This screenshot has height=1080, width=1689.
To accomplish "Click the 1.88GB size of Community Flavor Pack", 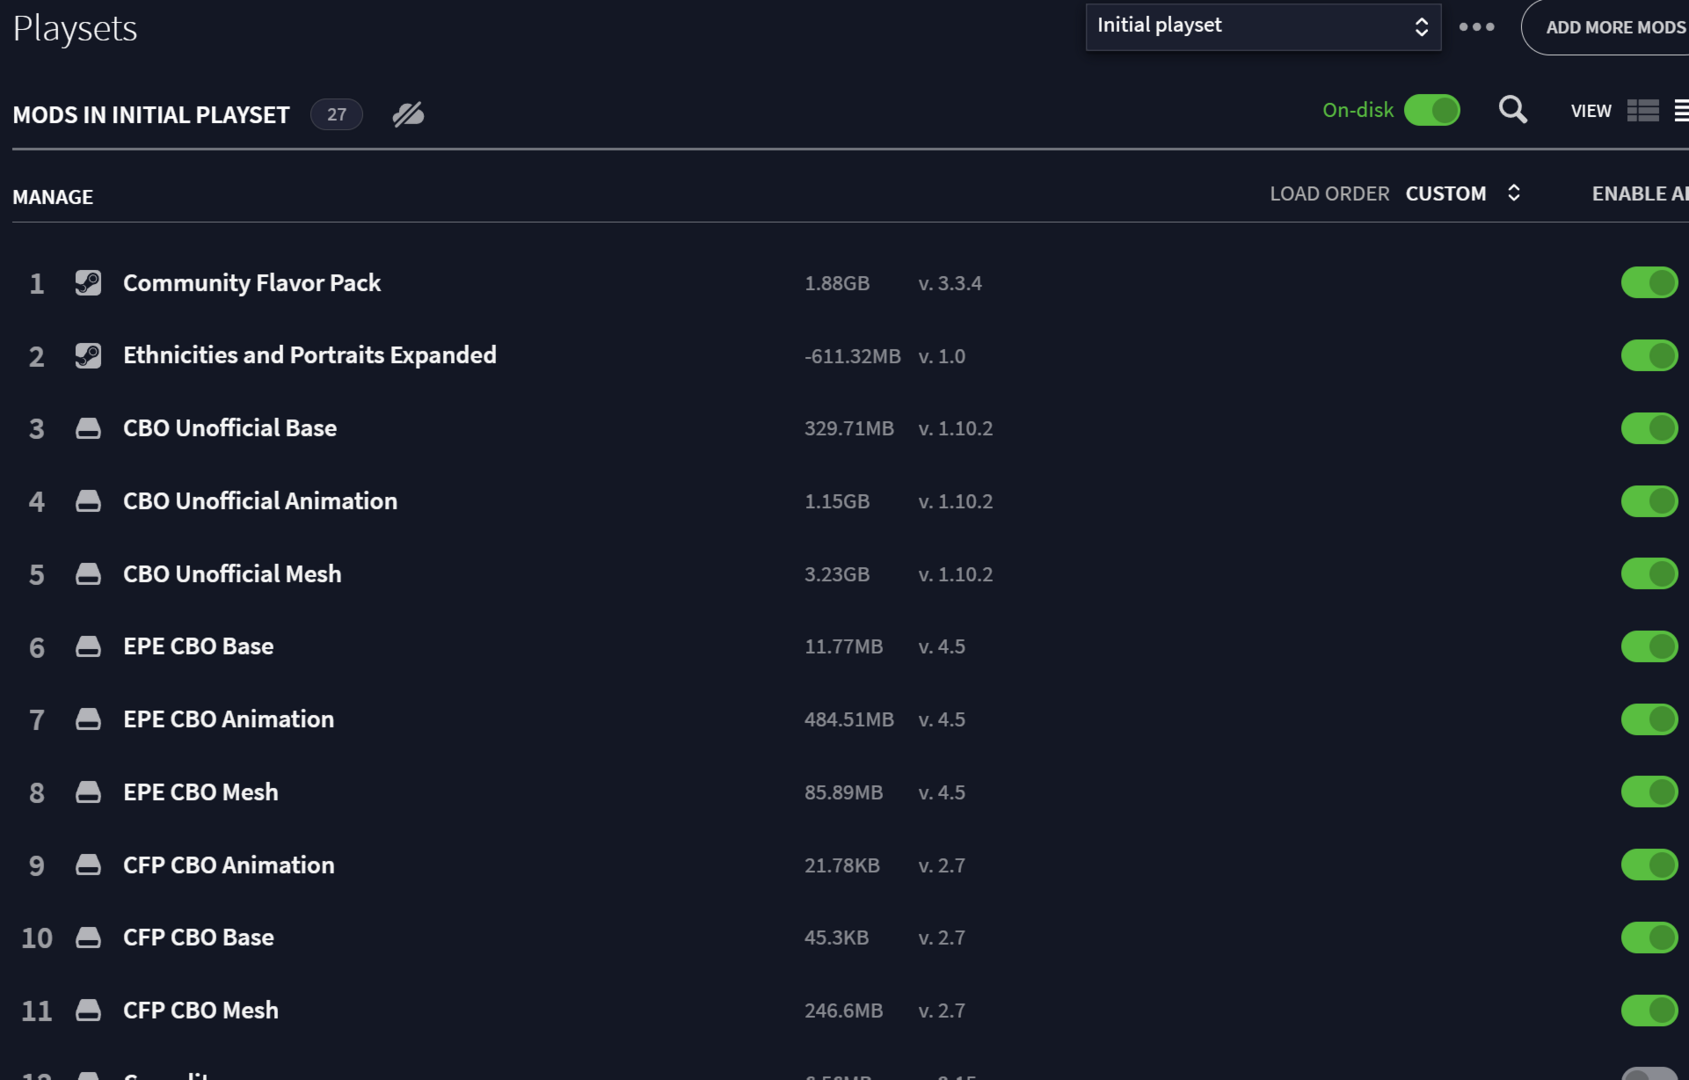I will (837, 284).
